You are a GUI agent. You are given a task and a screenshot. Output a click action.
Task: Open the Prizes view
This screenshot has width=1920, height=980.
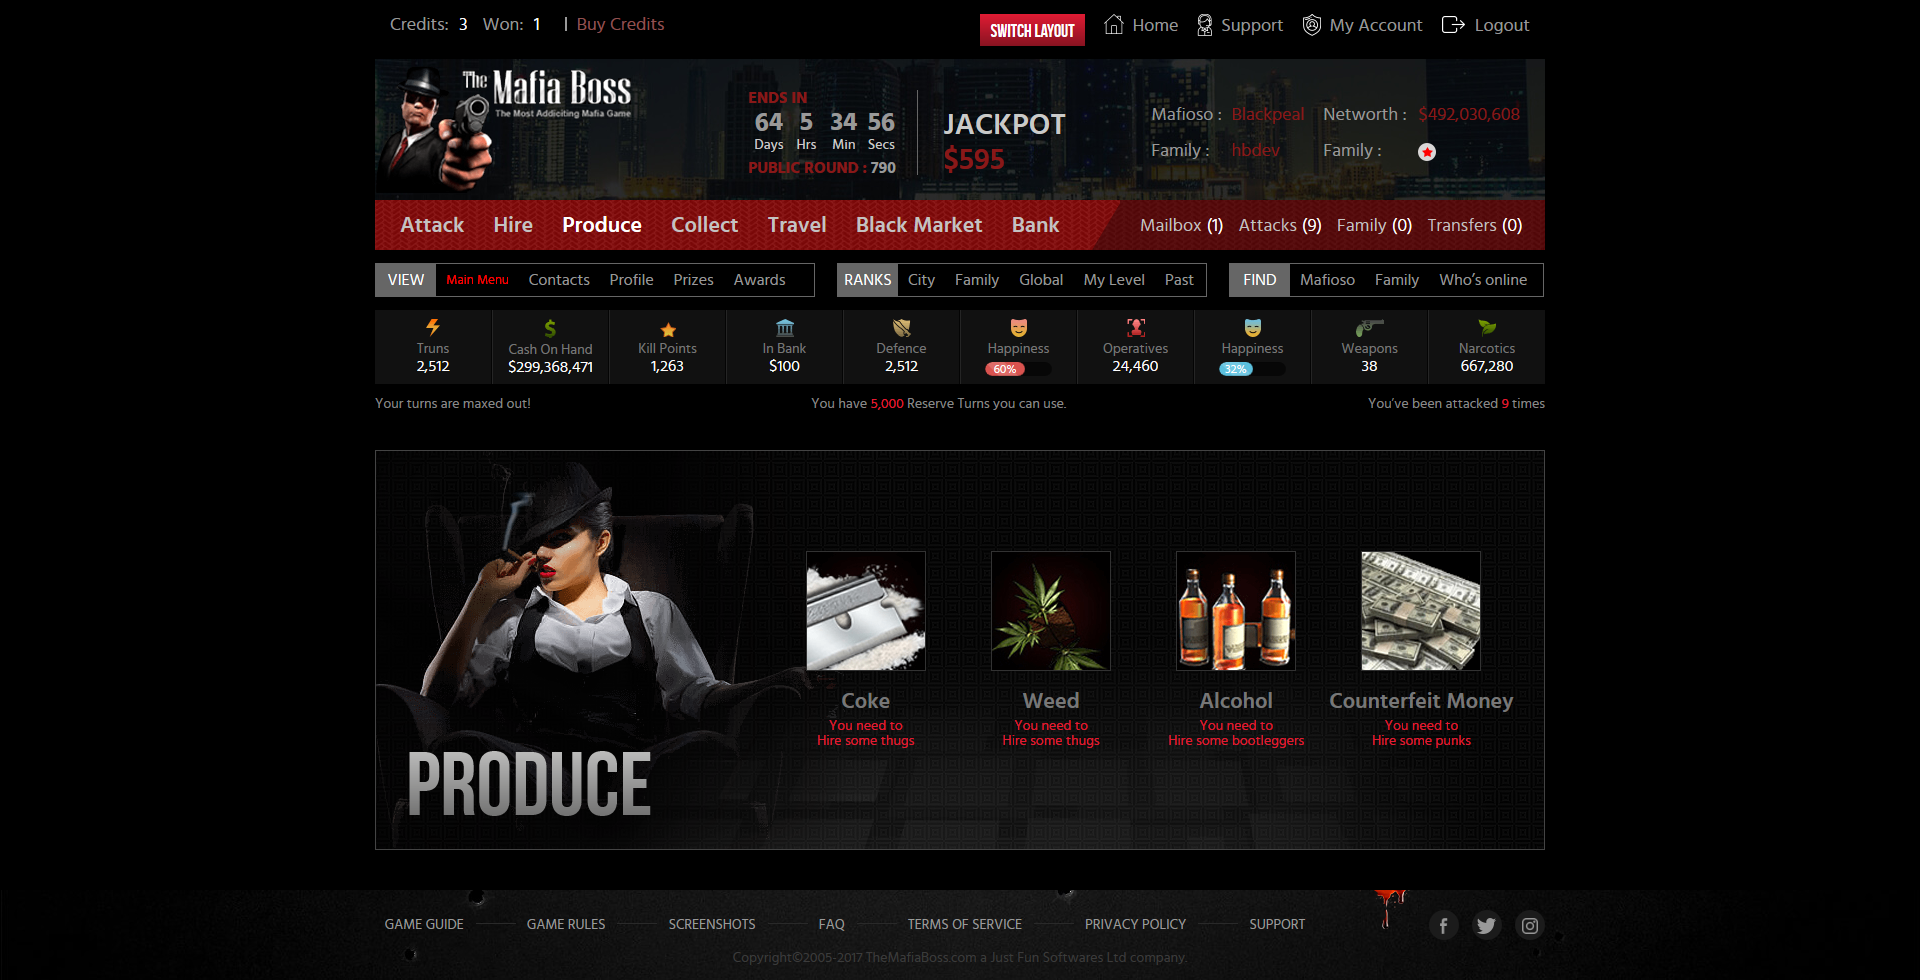tap(693, 280)
